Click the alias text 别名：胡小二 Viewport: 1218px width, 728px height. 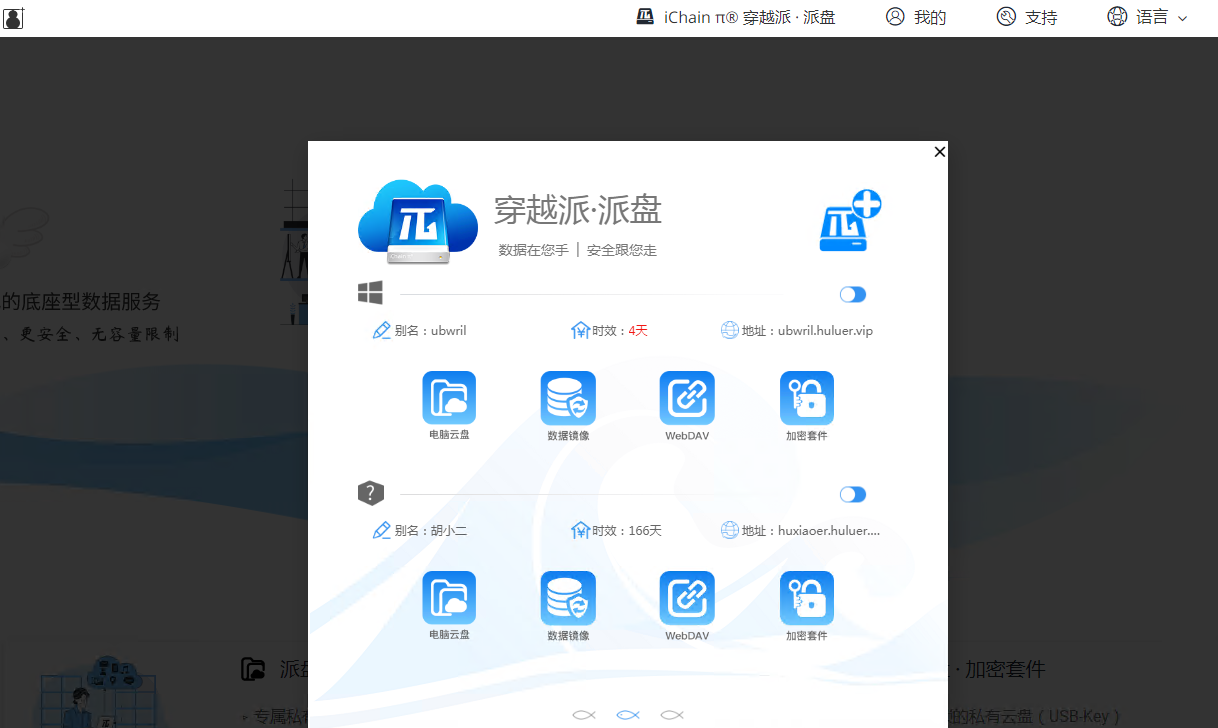point(431,531)
